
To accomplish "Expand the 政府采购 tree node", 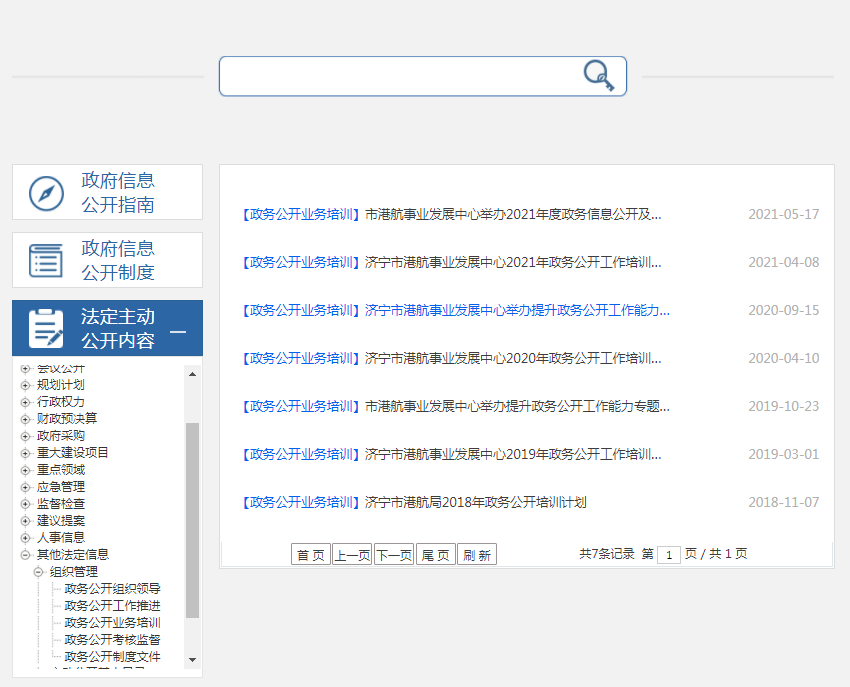I will click(x=26, y=436).
